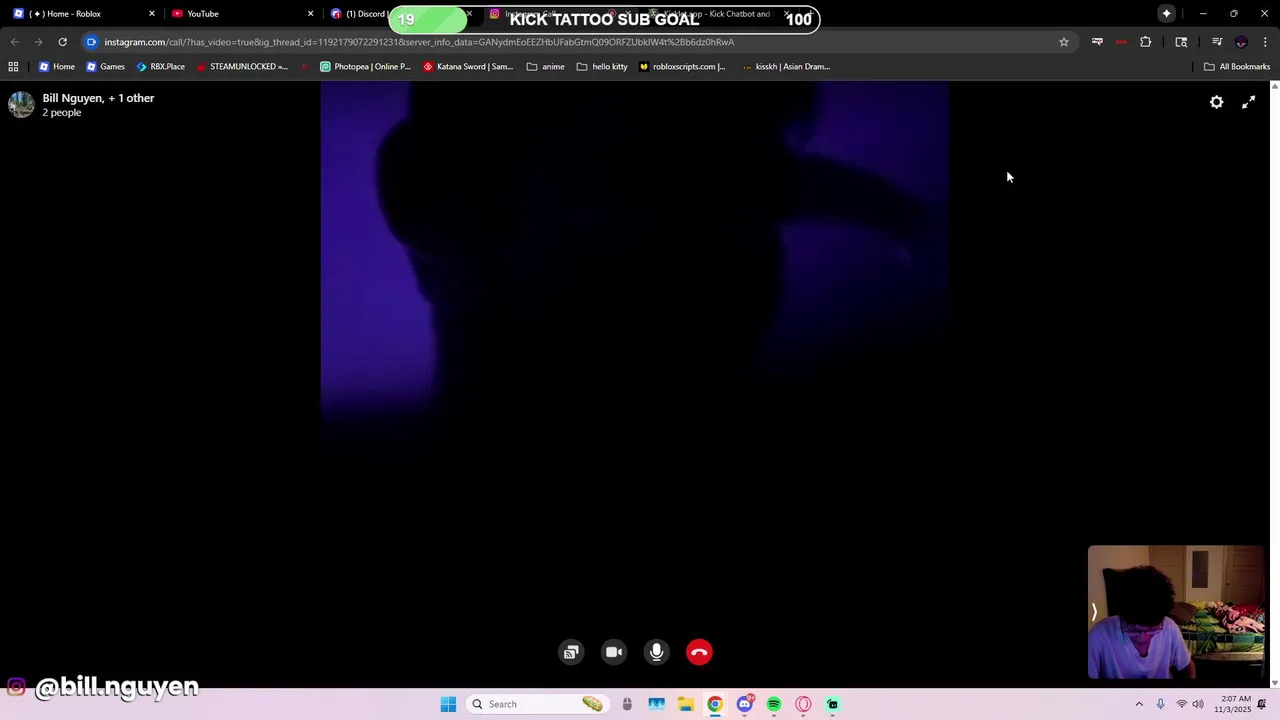
Task: Open Spotify from the taskbar
Action: pos(773,704)
